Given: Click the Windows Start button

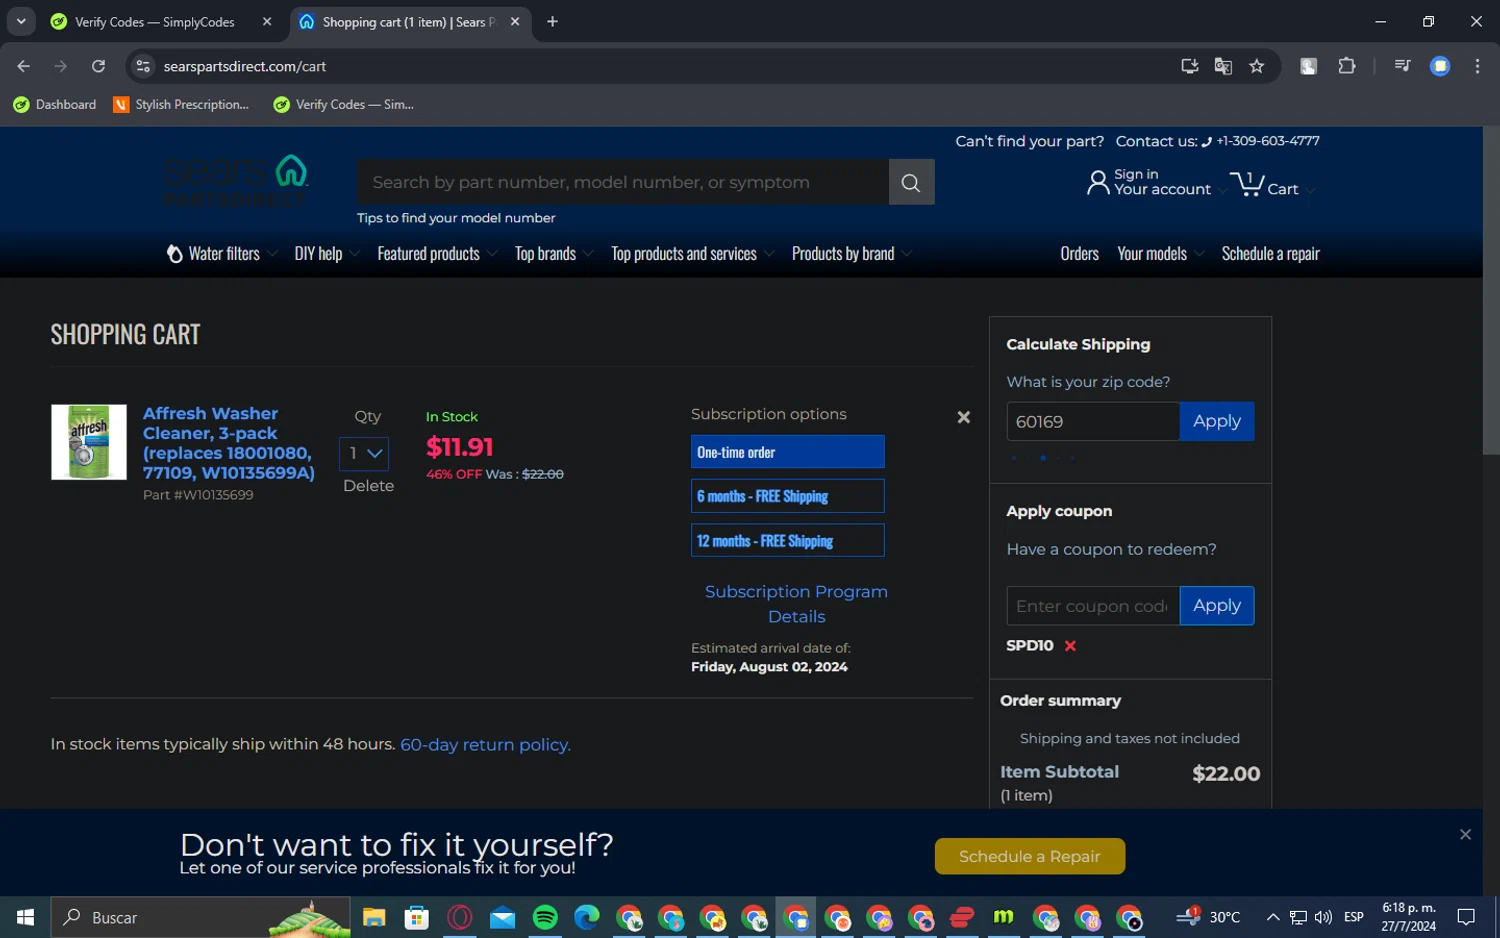Looking at the screenshot, I should [25, 917].
